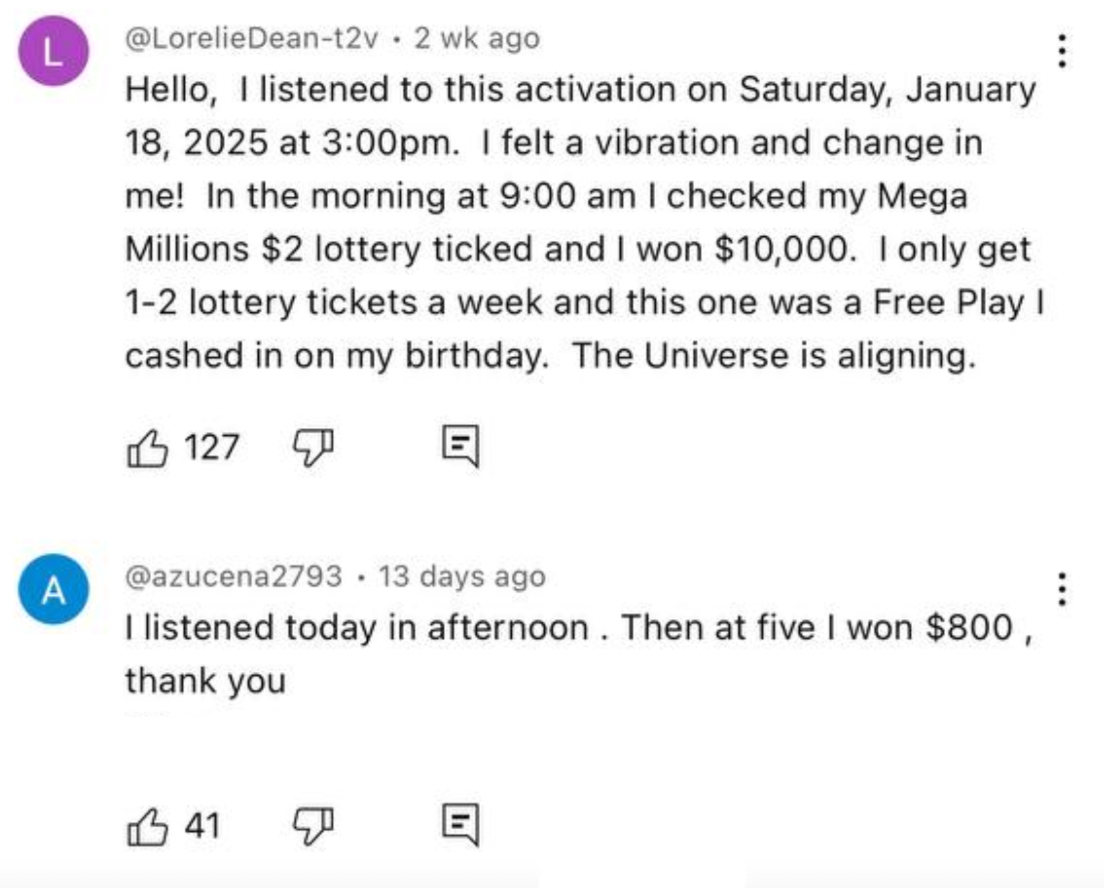
Task: Visit the @LorelieDean-t2v channel link
Action: [252, 39]
